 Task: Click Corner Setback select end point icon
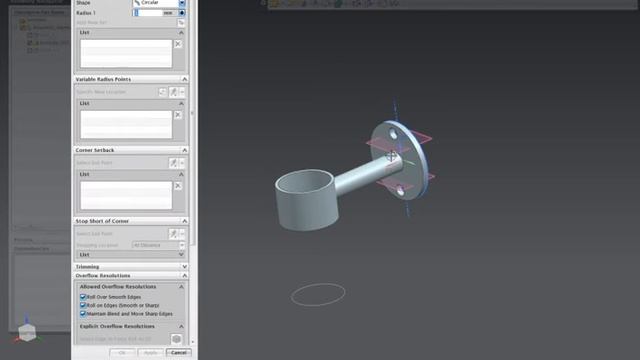[173, 163]
